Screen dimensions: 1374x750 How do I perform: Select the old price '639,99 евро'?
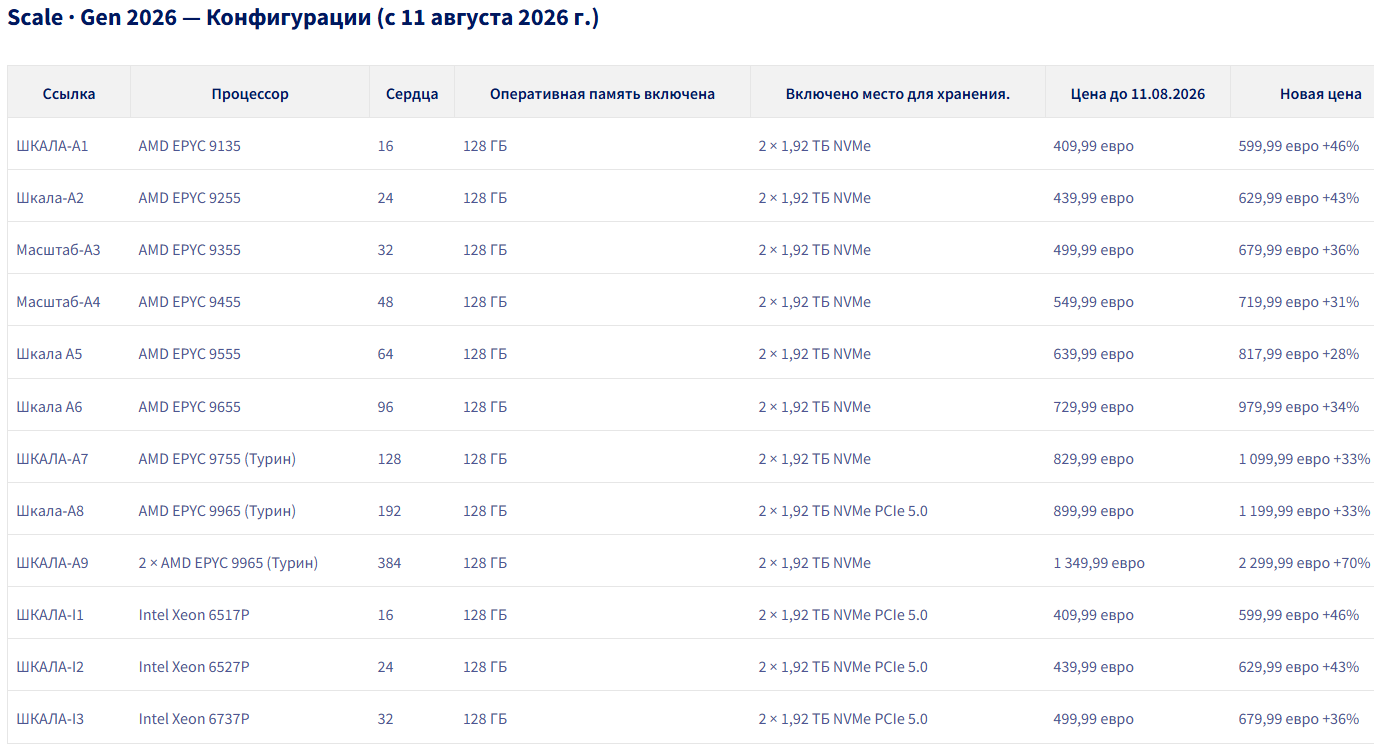tap(1093, 354)
